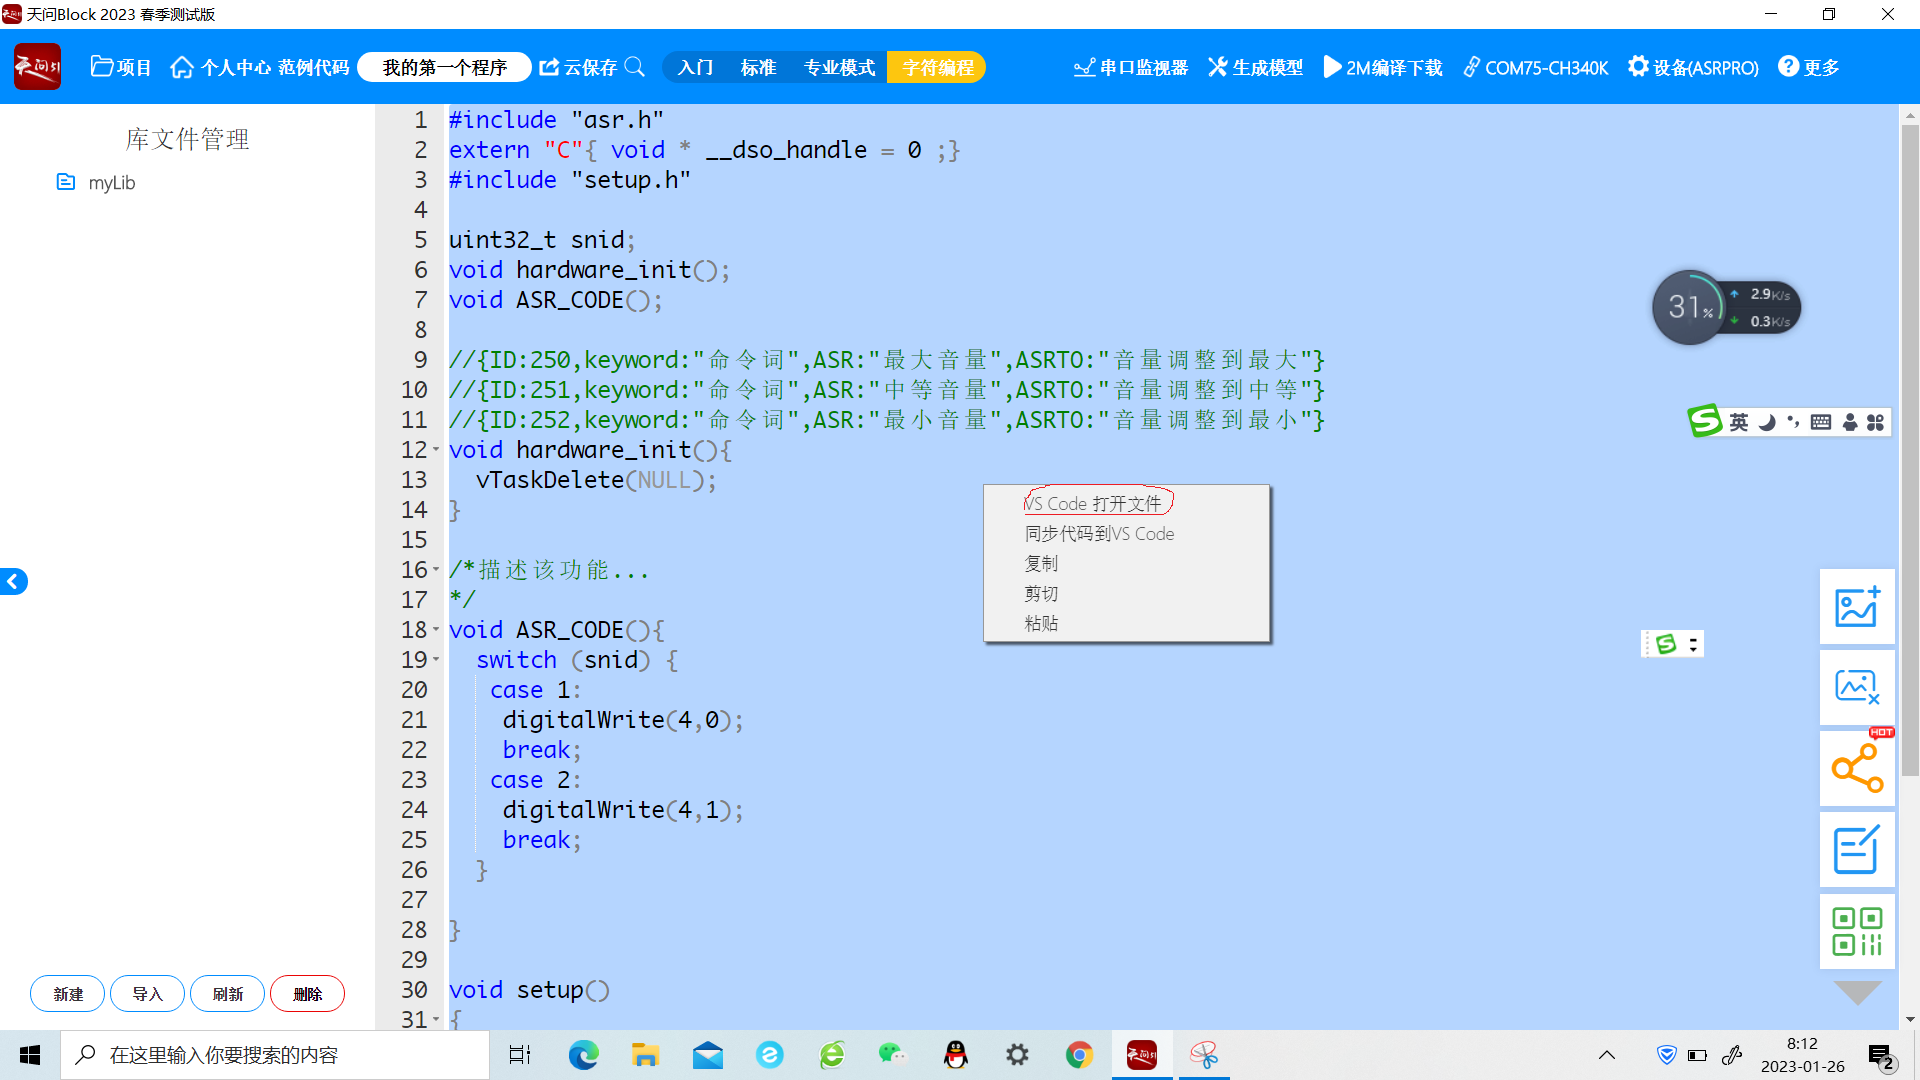Screen dimensions: 1920x1080
Task: Click the search magnifier icon in toolbar
Action: coord(634,67)
